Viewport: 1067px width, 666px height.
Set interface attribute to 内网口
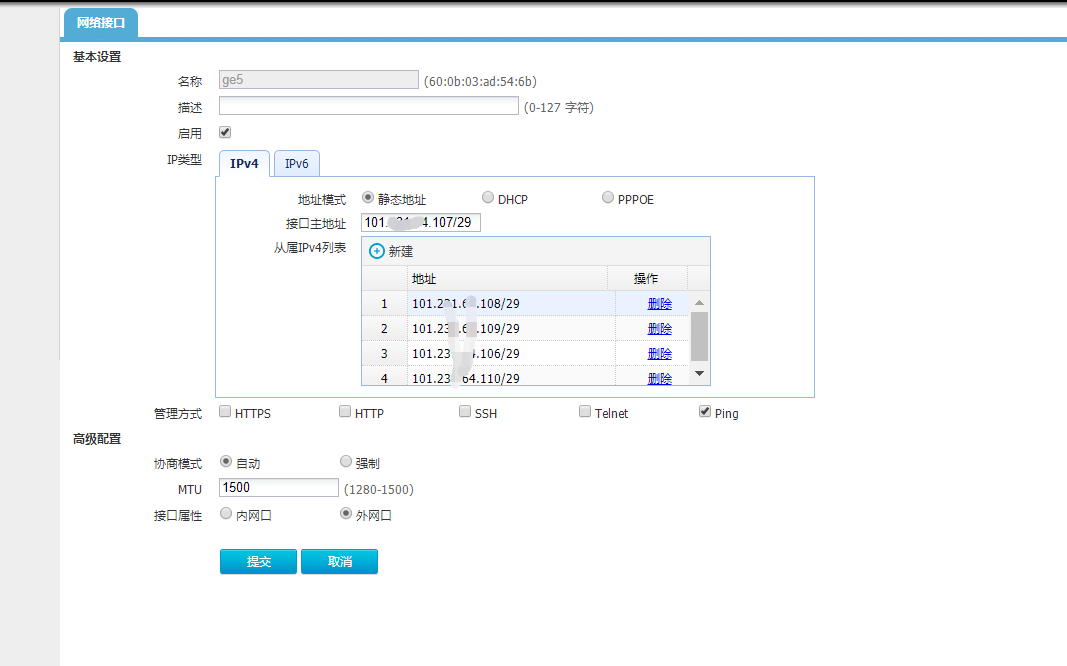click(x=226, y=514)
